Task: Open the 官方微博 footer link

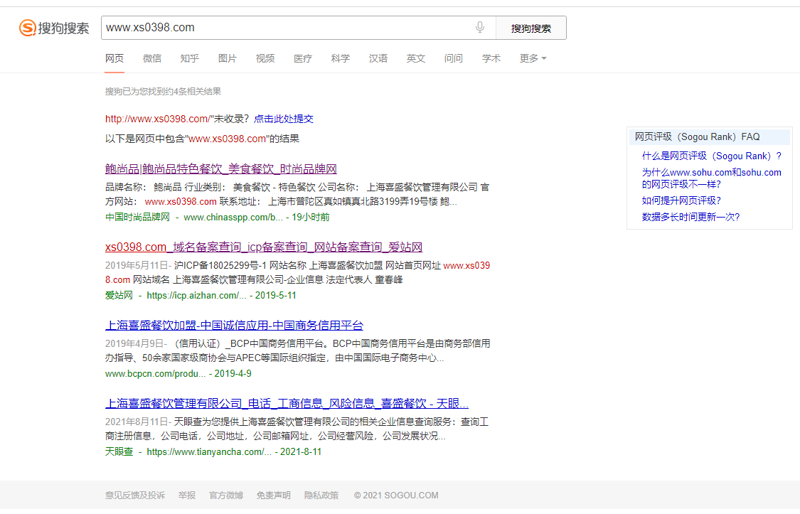Action: 226,495
